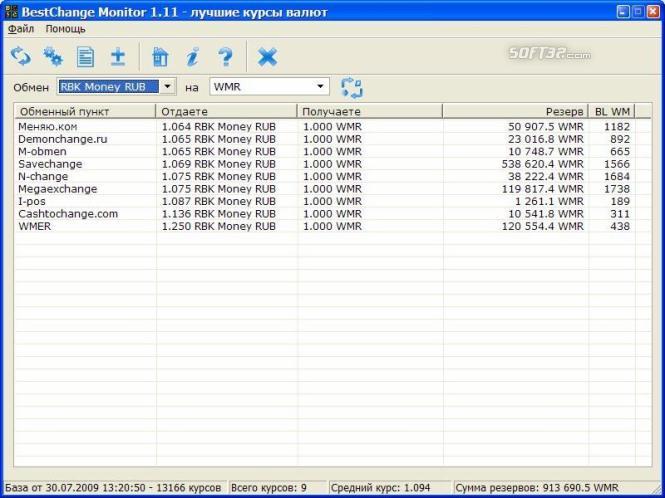Sort by BL WM column header
Image resolution: width=665 pixels, height=498 pixels.
(611, 111)
